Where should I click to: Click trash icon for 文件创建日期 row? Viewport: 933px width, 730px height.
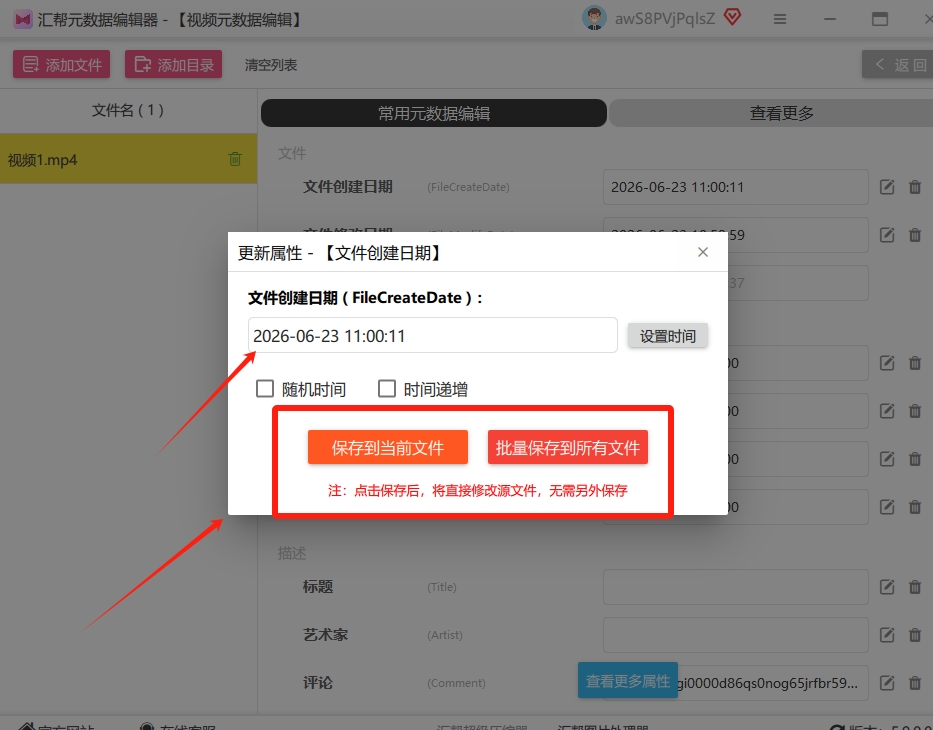[915, 187]
